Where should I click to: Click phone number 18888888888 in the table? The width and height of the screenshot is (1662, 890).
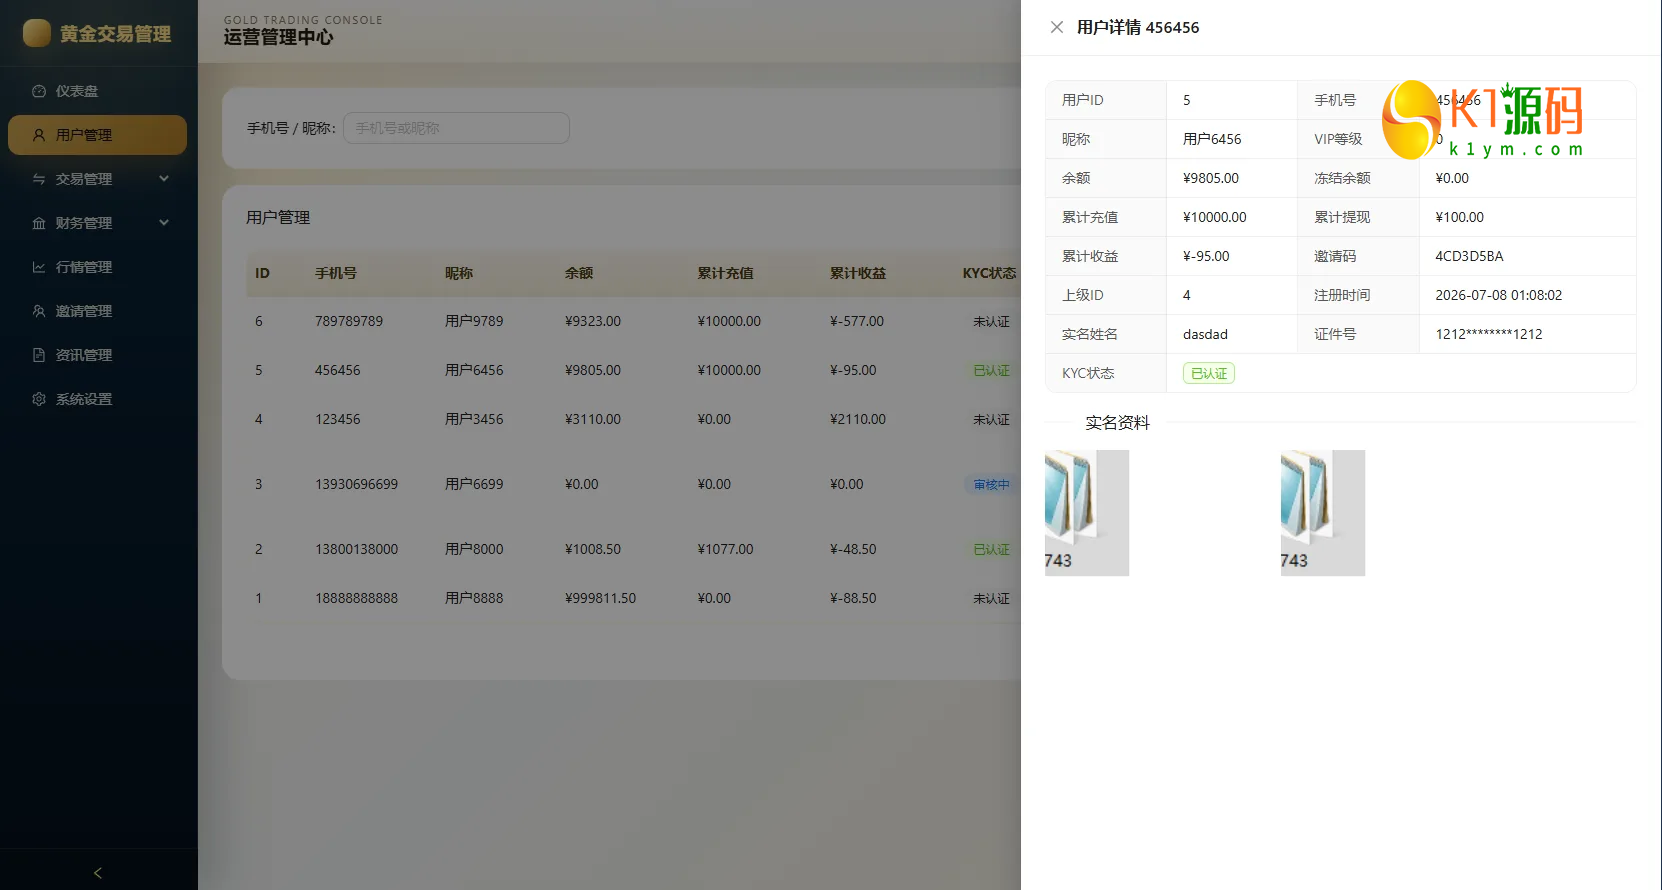click(x=356, y=598)
